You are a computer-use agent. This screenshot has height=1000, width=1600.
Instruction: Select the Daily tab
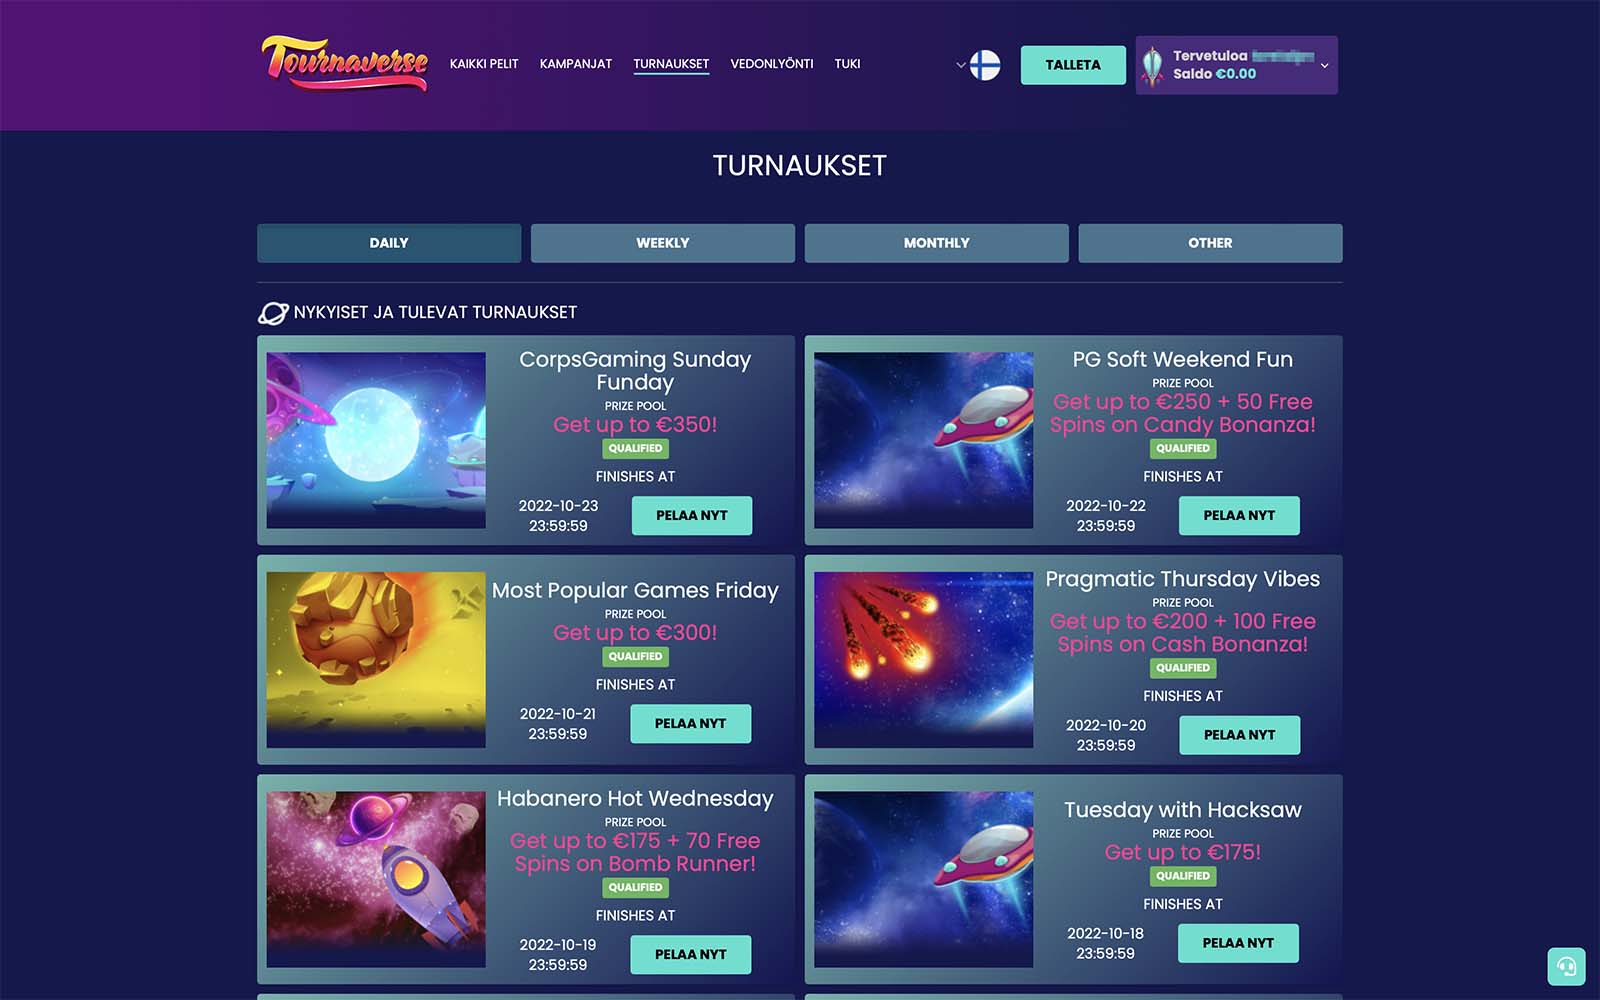(389, 243)
